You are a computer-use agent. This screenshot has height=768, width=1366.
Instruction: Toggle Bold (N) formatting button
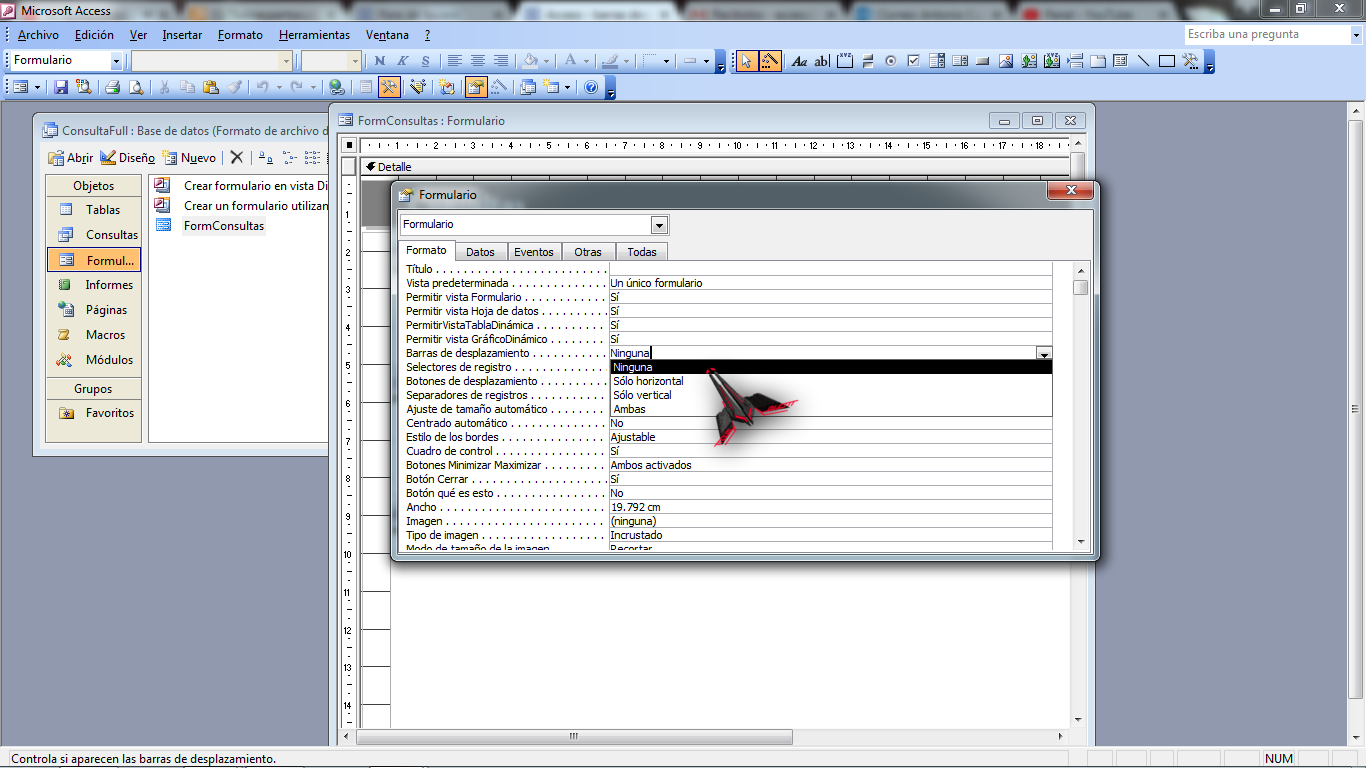point(380,61)
